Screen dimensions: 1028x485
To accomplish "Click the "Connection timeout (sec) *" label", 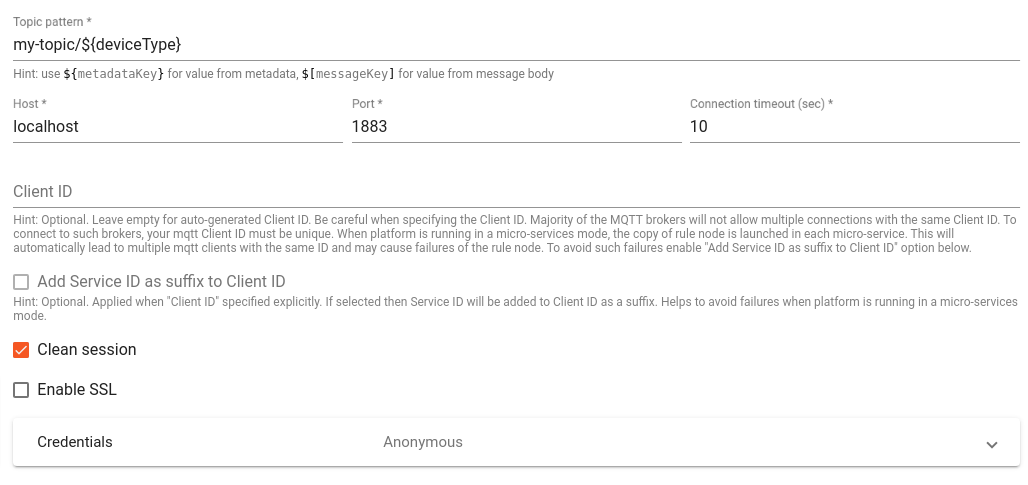I will [x=761, y=104].
